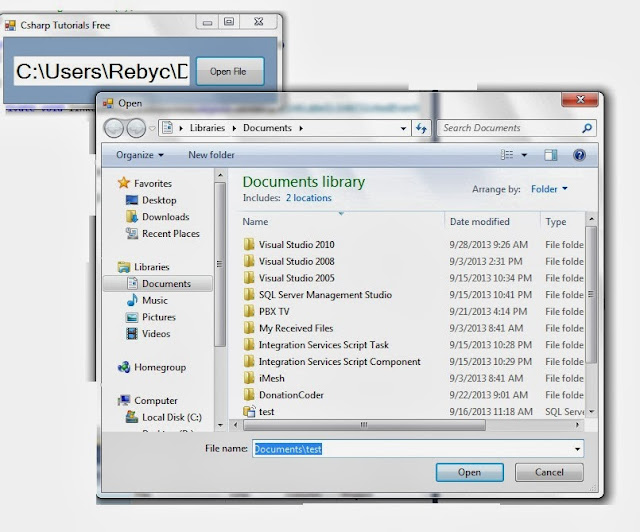Click the Integration Services Script Task folder icon

coord(249,345)
